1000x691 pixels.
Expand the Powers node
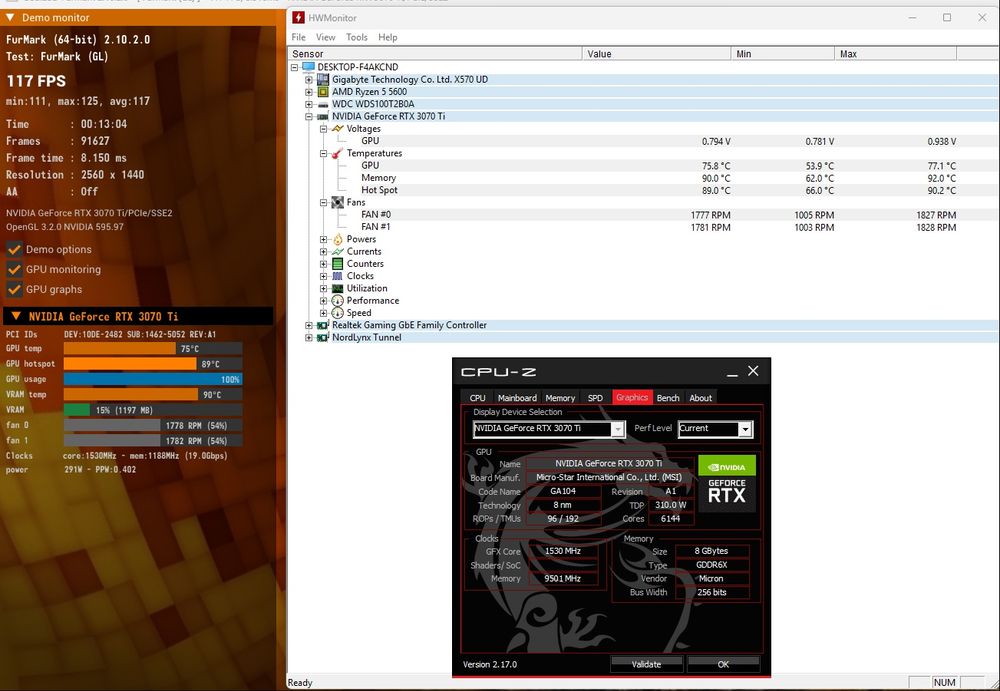[x=323, y=239]
